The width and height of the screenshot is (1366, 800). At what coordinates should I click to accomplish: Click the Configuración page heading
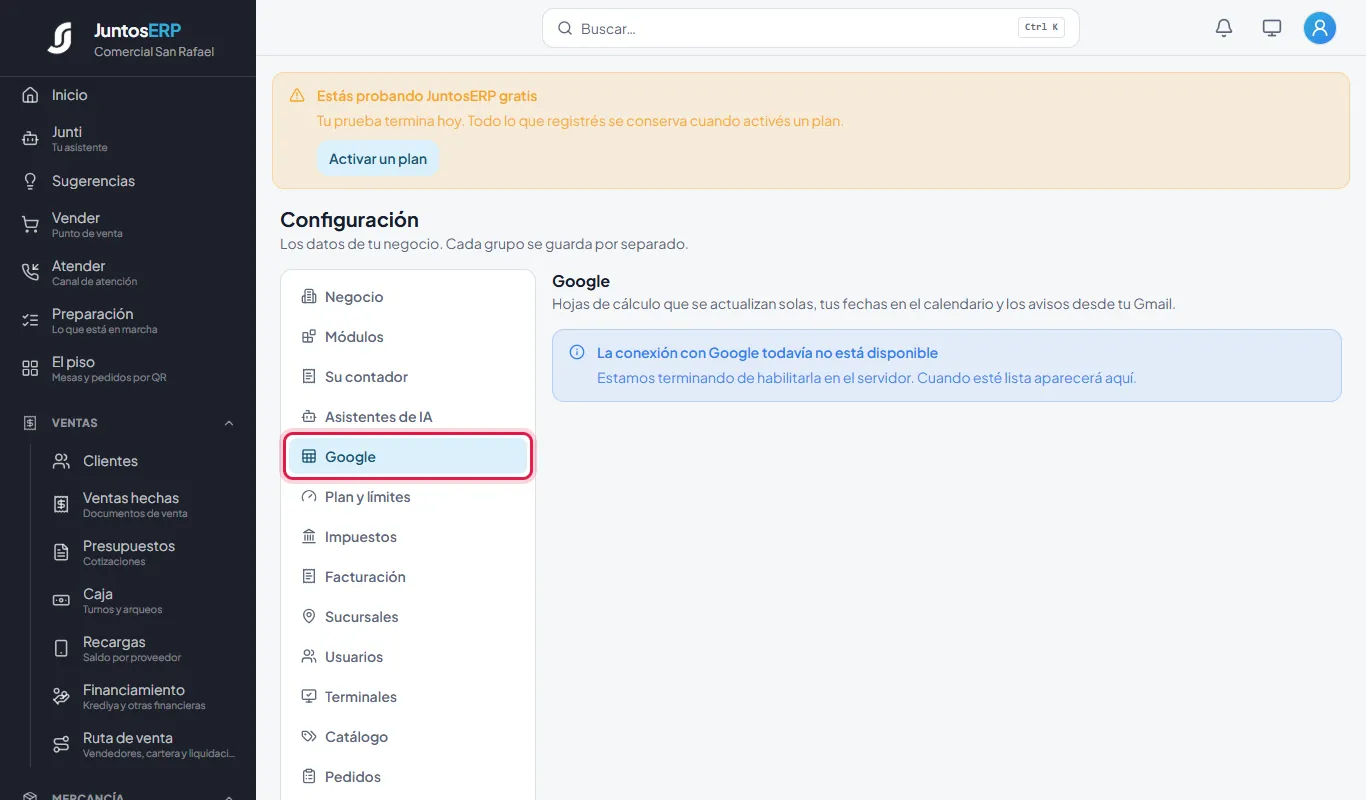pyautogui.click(x=349, y=220)
